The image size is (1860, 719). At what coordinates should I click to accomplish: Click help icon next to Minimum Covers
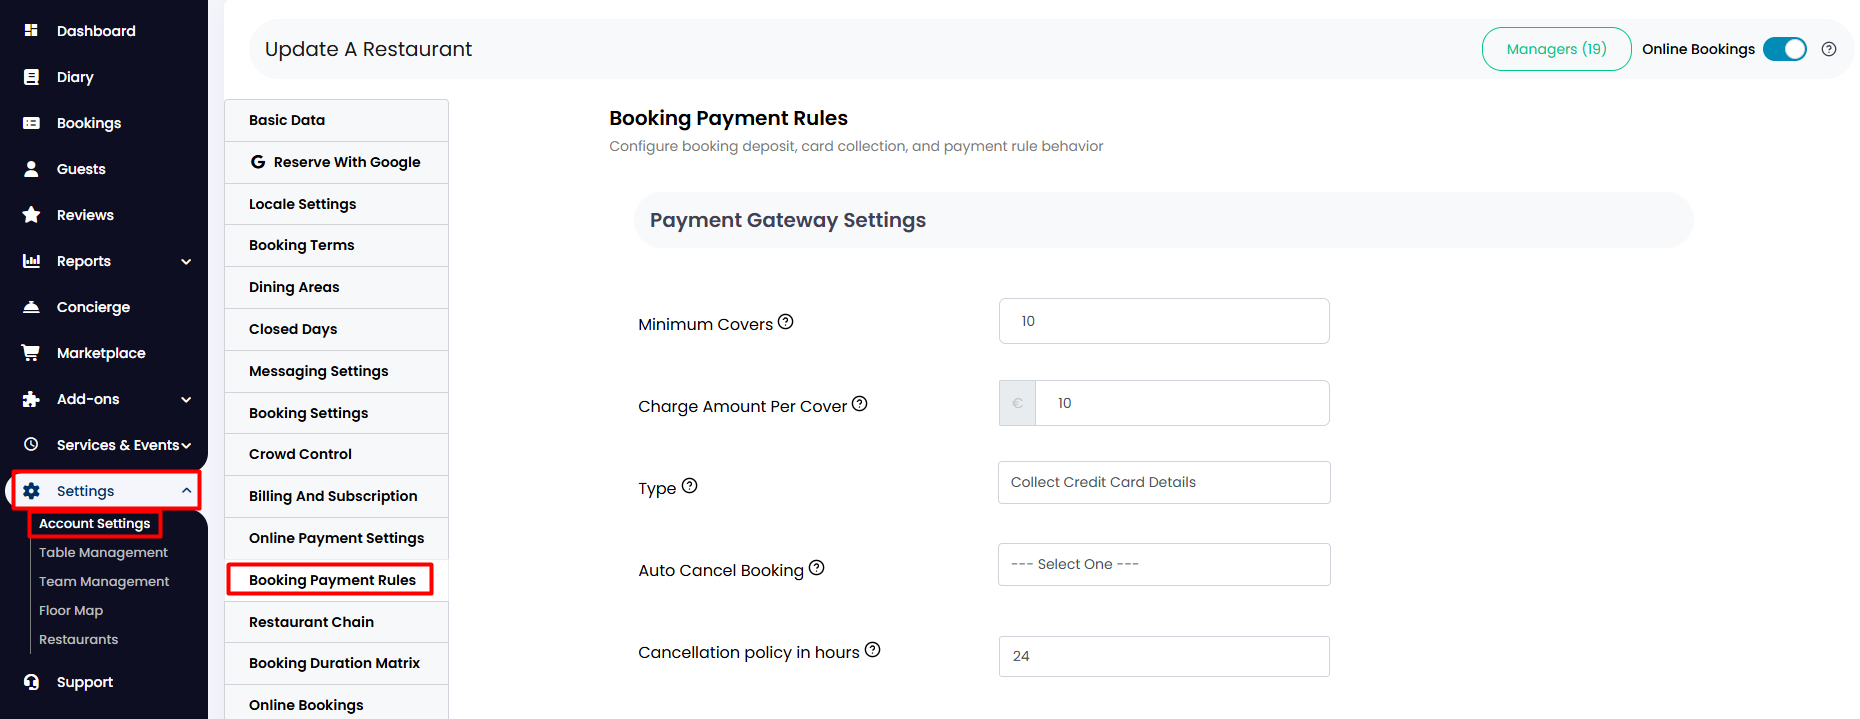[786, 322]
